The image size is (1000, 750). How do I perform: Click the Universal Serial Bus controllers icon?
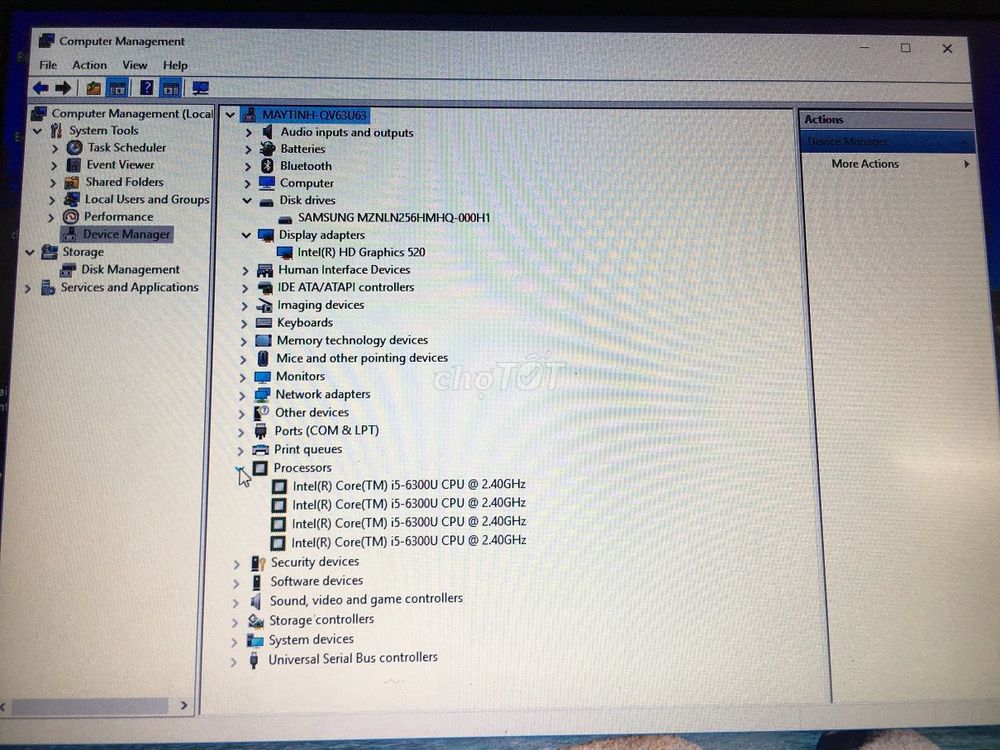pos(254,660)
